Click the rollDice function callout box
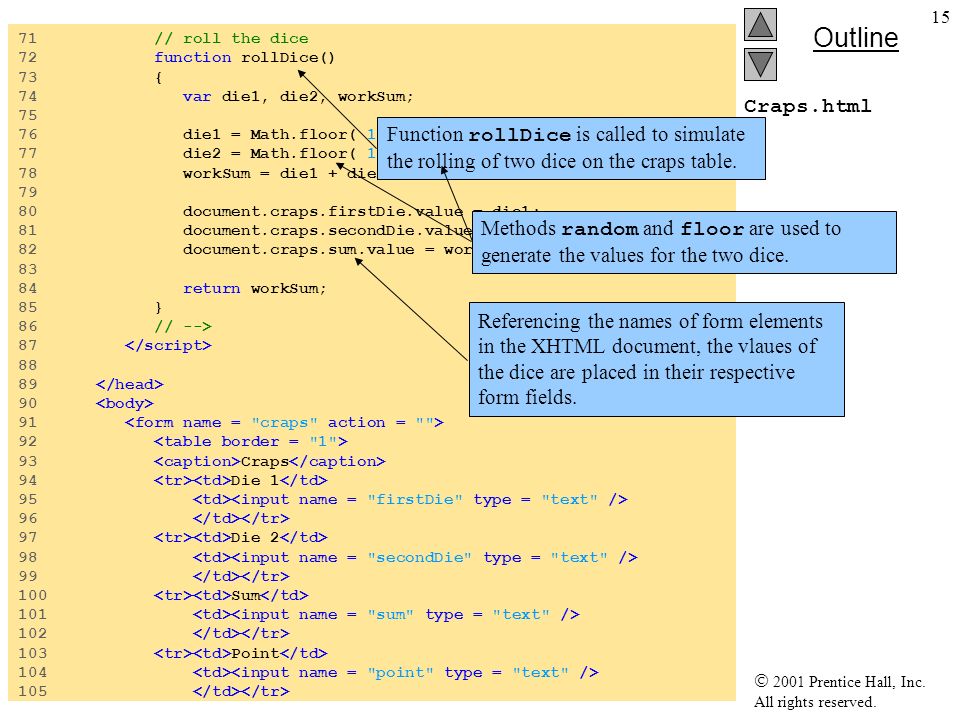Viewport: 960px width, 720px height. click(x=571, y=148)
